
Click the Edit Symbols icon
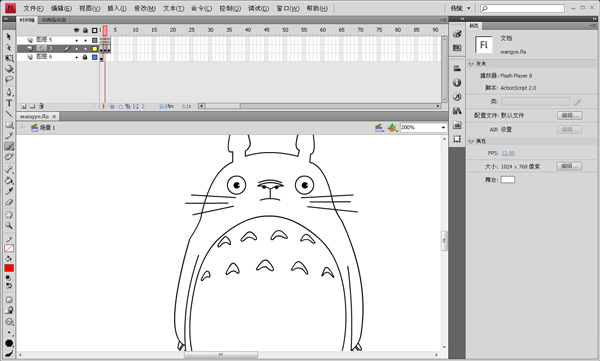click(x=392, y=128)
